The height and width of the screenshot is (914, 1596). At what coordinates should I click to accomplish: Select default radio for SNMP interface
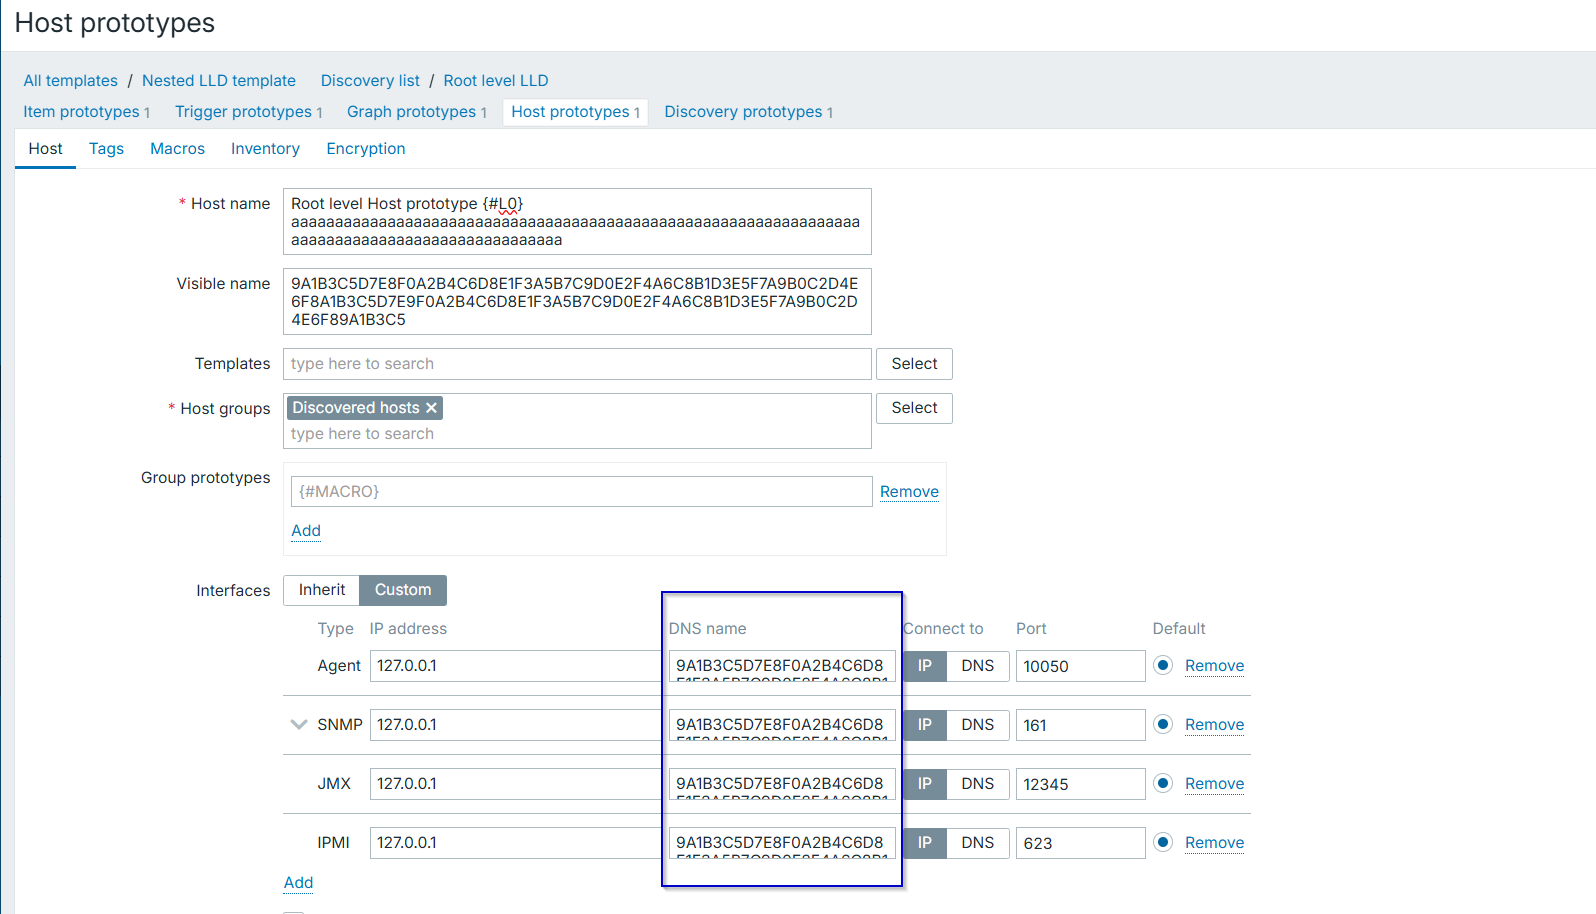1162,725
